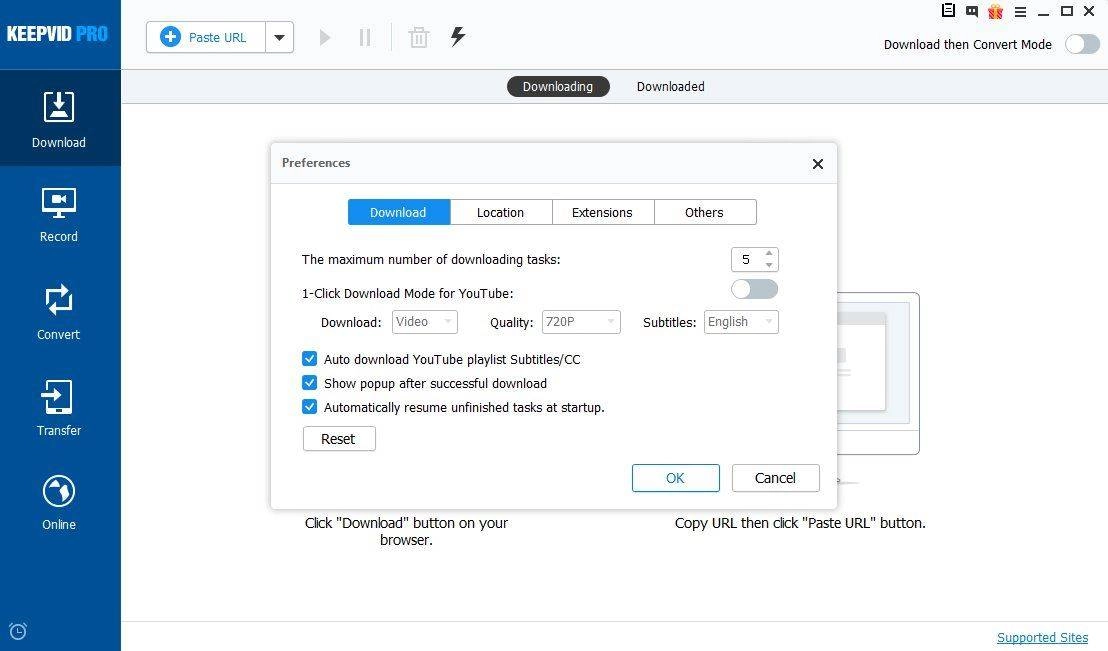Open the Subtitles English dropdown
The height and width of the screenshot is (651, 1108).
[x=741, y=322]
